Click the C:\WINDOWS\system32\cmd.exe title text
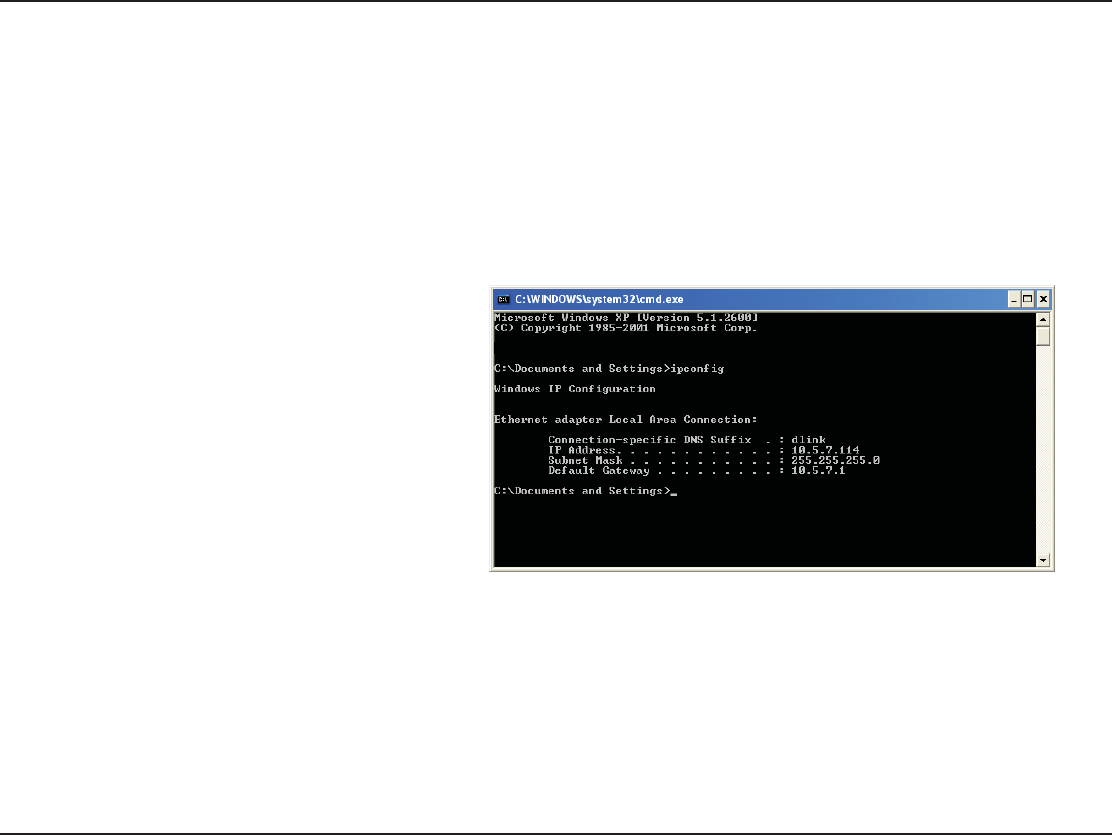 (x=599, y=299)
